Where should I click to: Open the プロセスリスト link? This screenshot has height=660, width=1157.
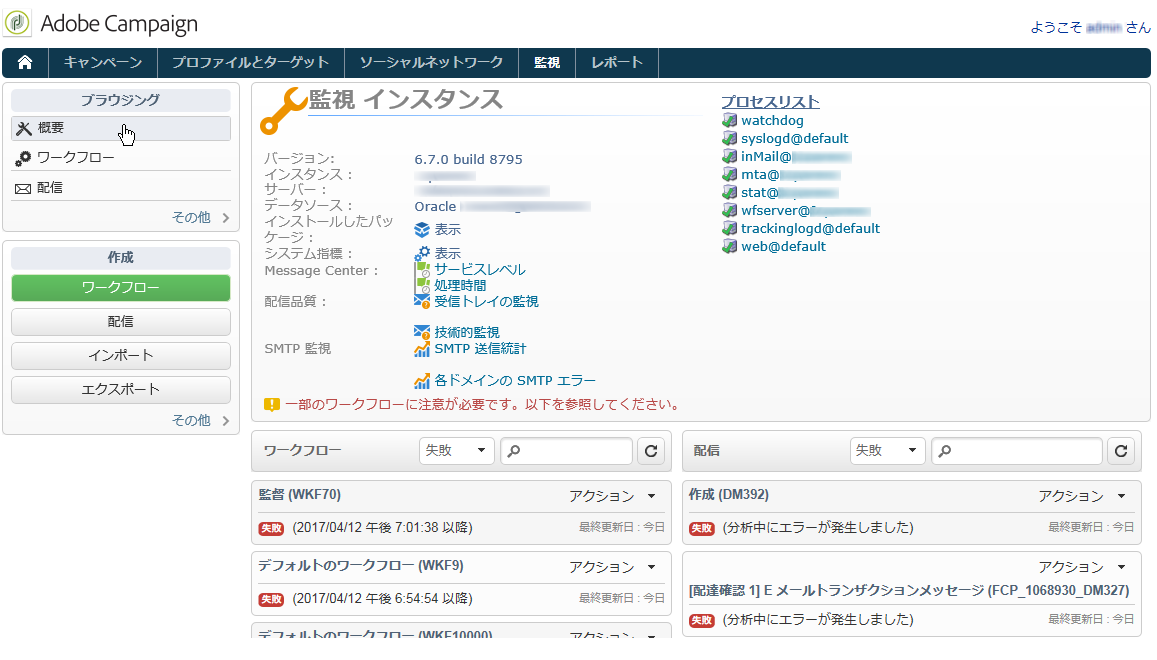click(770, 103)
